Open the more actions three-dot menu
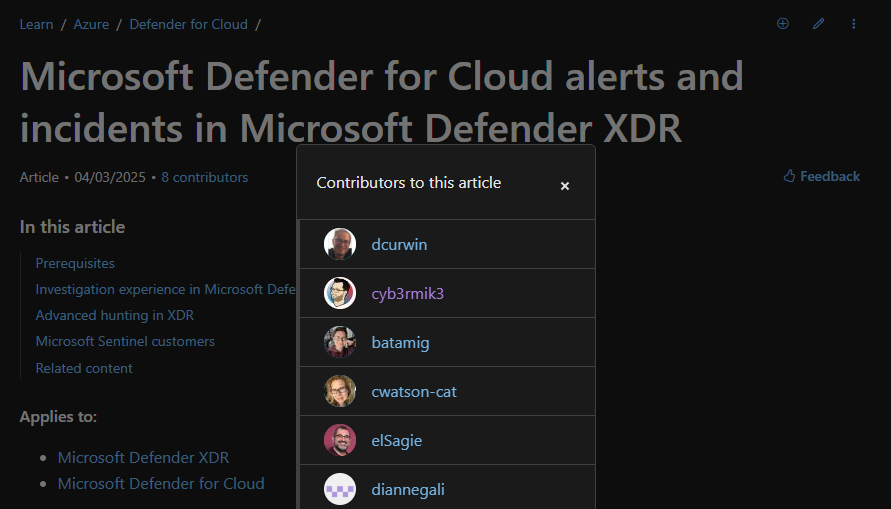This screenshot has height=509, width=891. pyautogui.click(x=853, y=23)
